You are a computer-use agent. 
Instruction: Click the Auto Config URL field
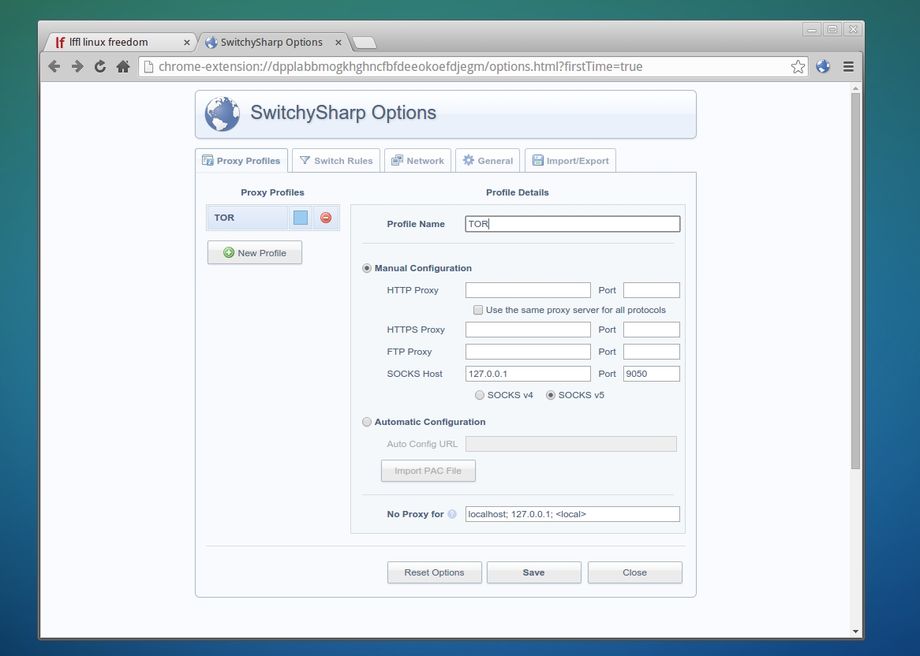(571, 444)
